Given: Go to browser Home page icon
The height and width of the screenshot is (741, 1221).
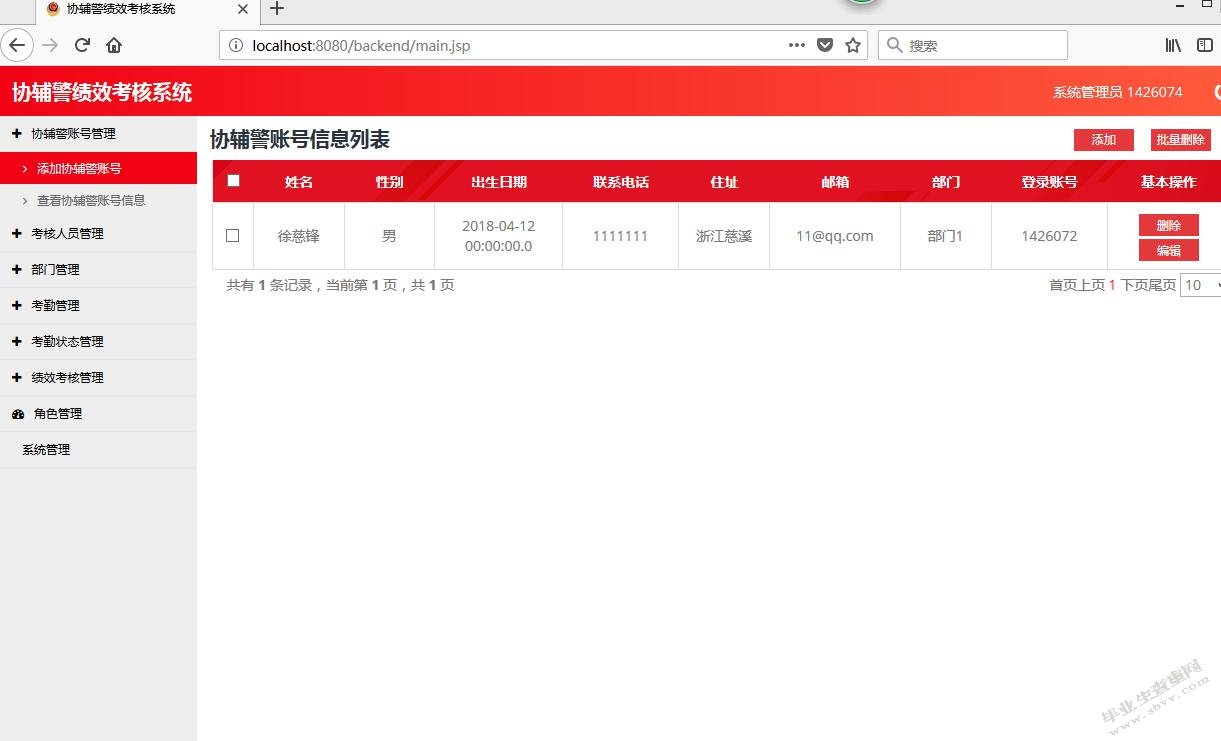Looking at the screenshot, I should (114, 45).
